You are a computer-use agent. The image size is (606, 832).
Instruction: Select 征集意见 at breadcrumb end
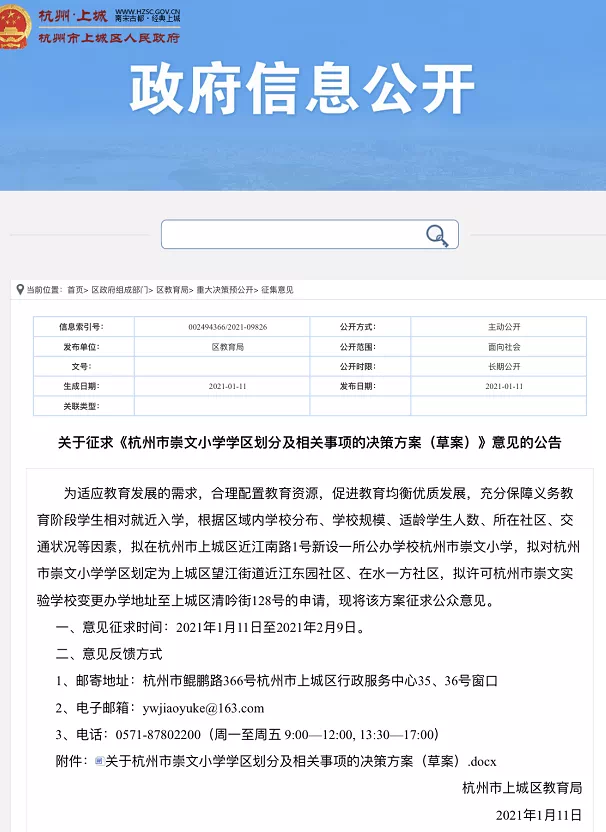278,290
